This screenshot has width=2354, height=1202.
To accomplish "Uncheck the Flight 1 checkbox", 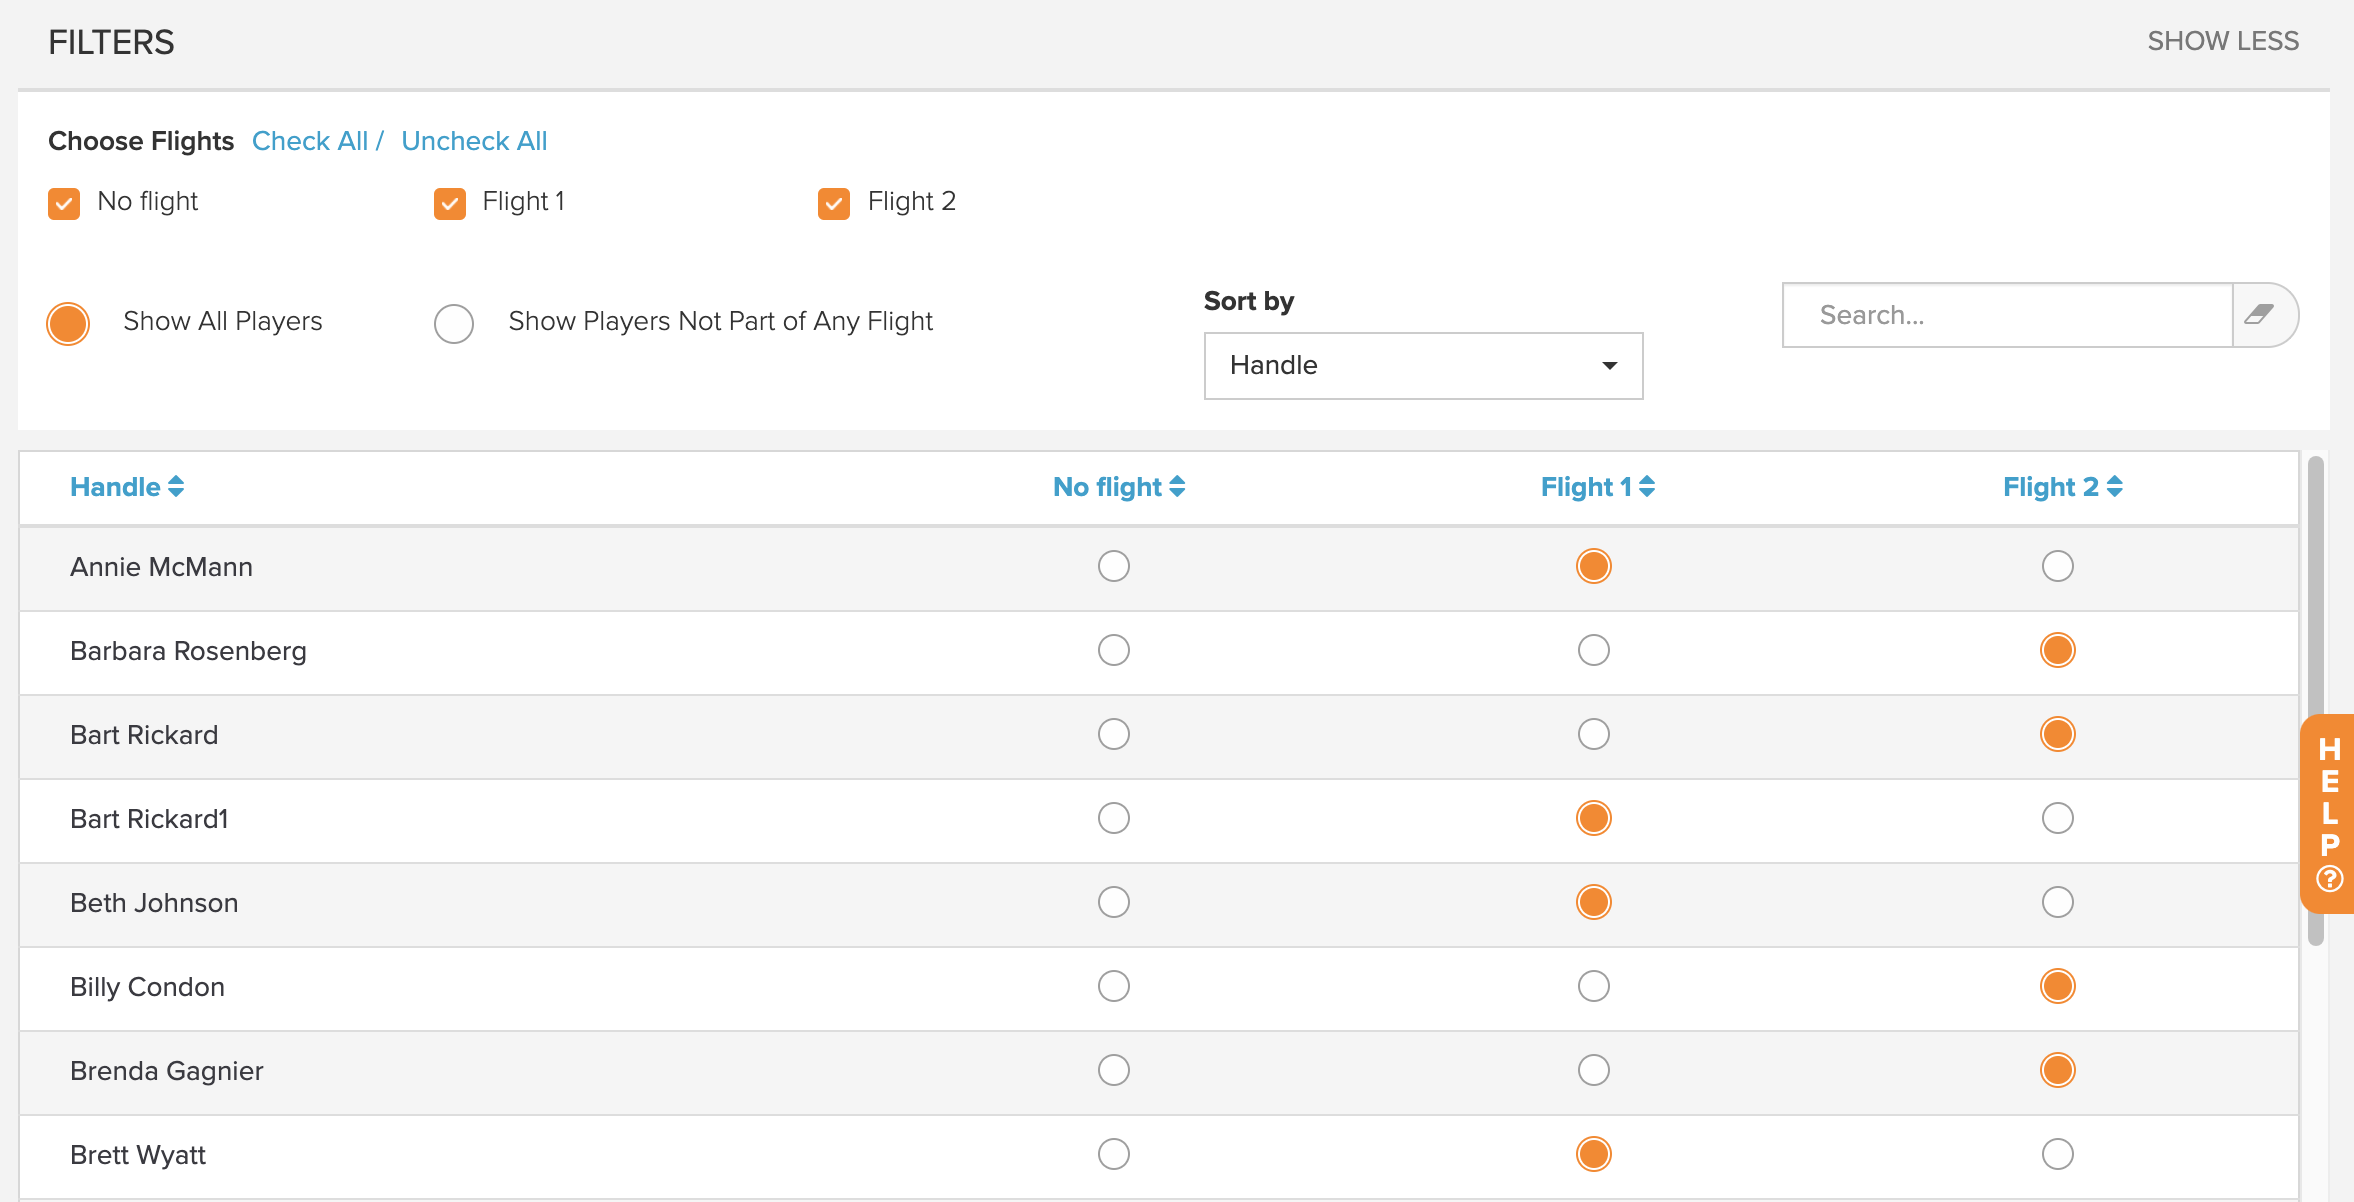I will pos(450,203).
